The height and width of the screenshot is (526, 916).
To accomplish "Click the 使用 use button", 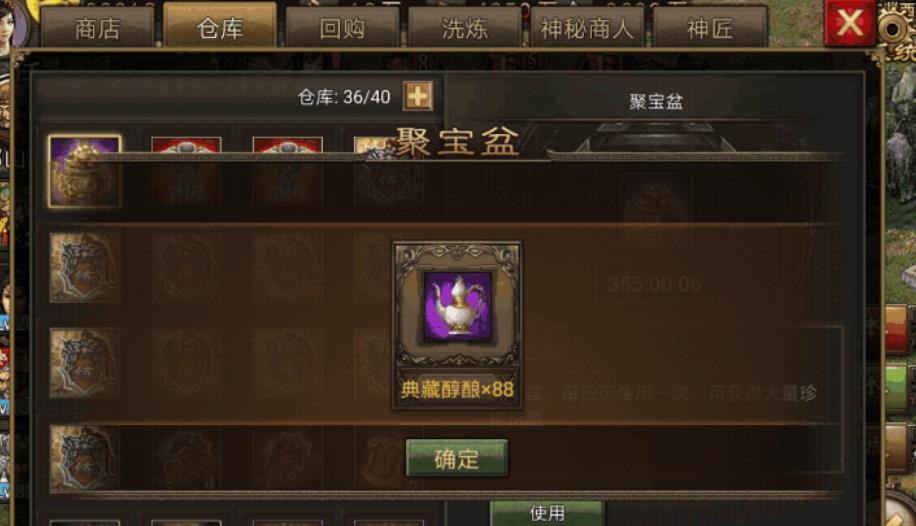I will click(x=547, y=513).
